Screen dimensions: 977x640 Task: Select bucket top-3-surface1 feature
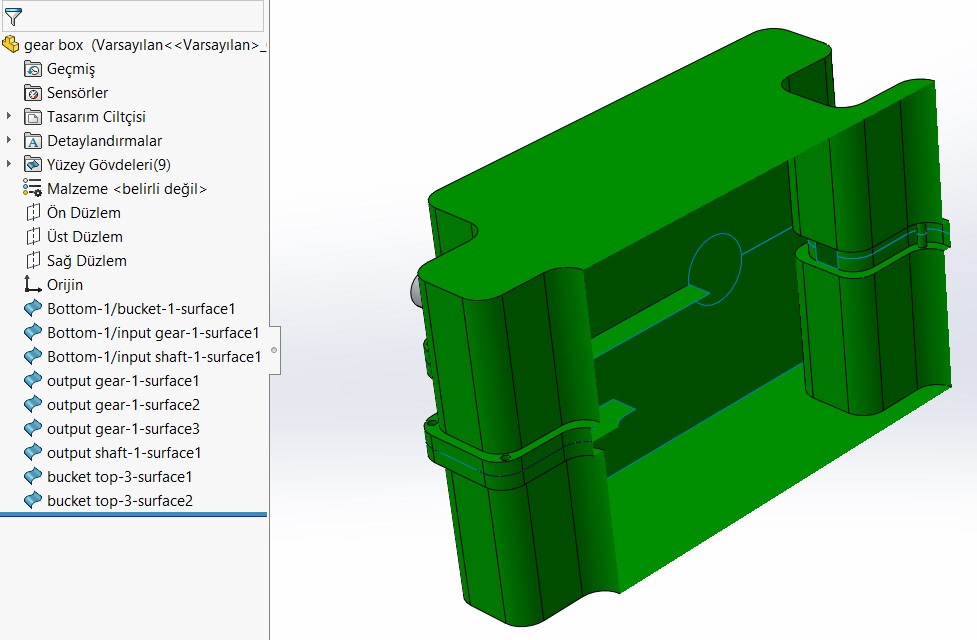coord(120,477)
